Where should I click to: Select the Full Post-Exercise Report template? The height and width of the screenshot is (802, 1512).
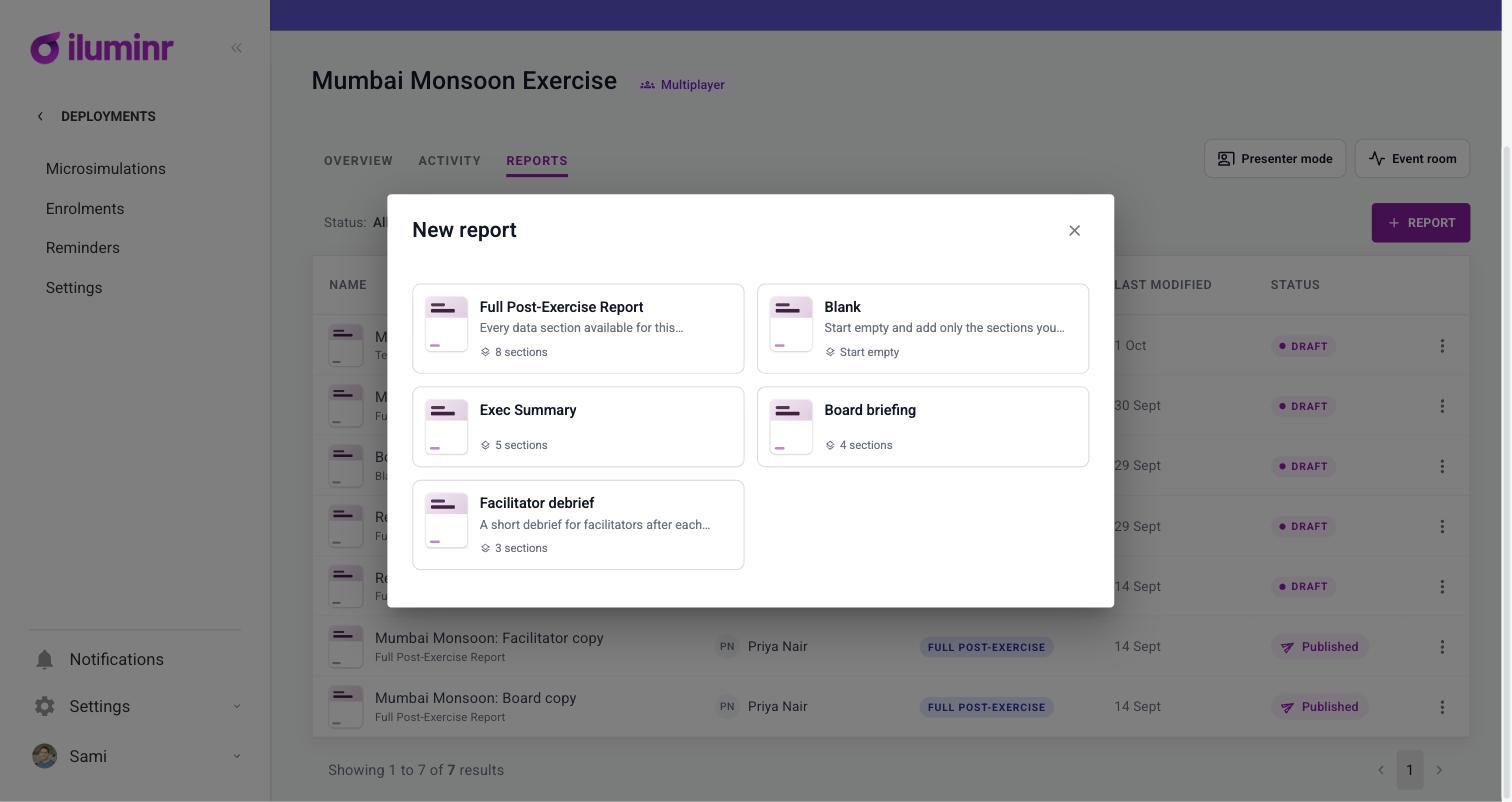pyautogui.click(x=578, y=329)
